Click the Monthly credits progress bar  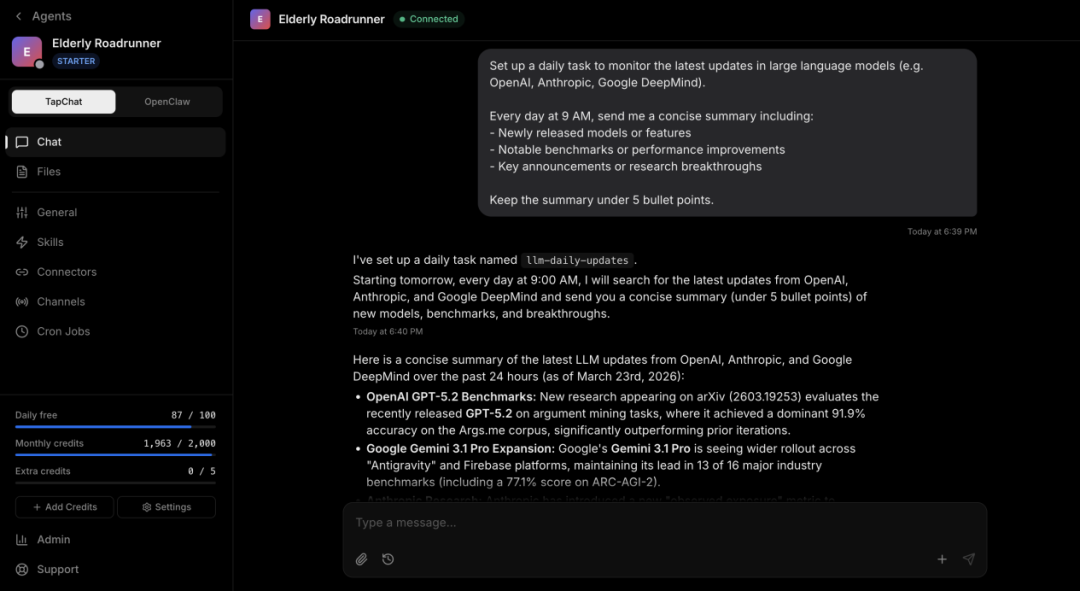point(115,455)
